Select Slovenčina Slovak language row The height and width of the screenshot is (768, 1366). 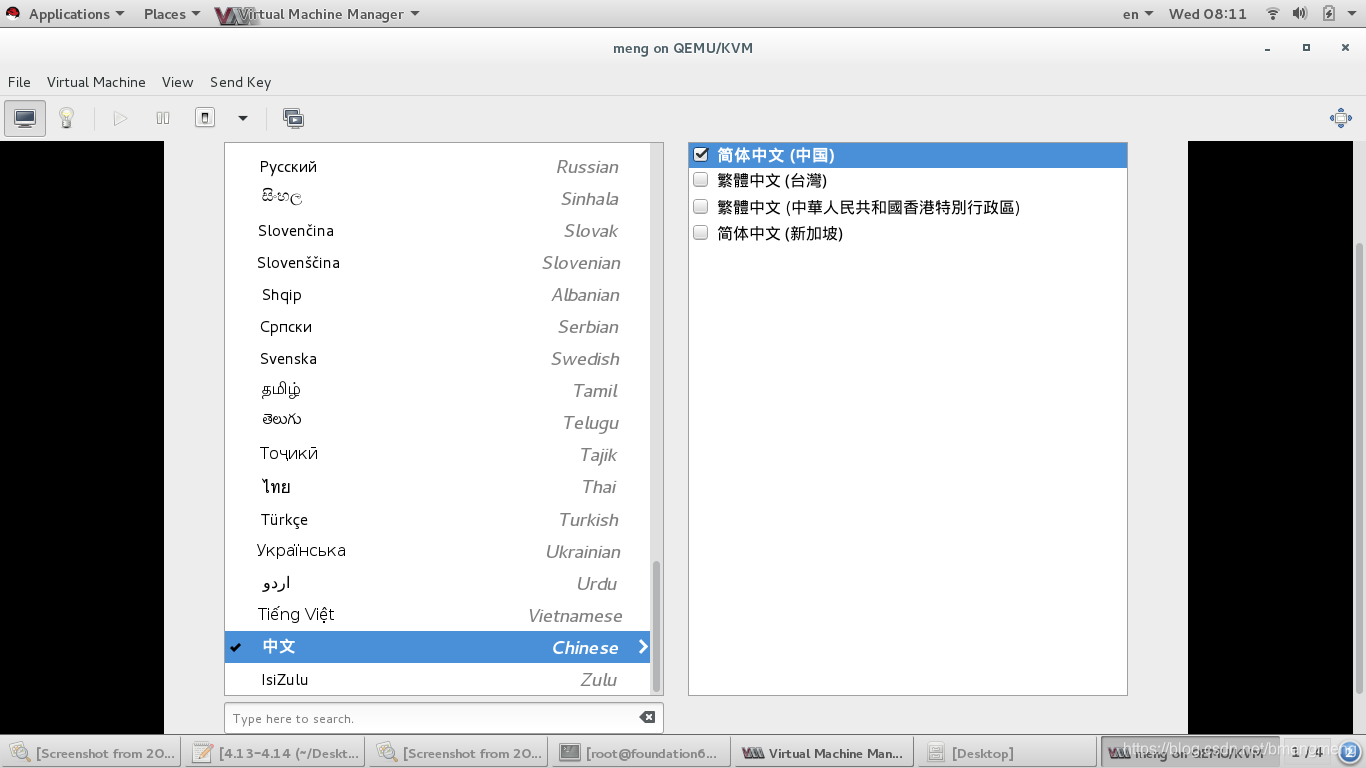pyautogui.click(x=438, y=231)
